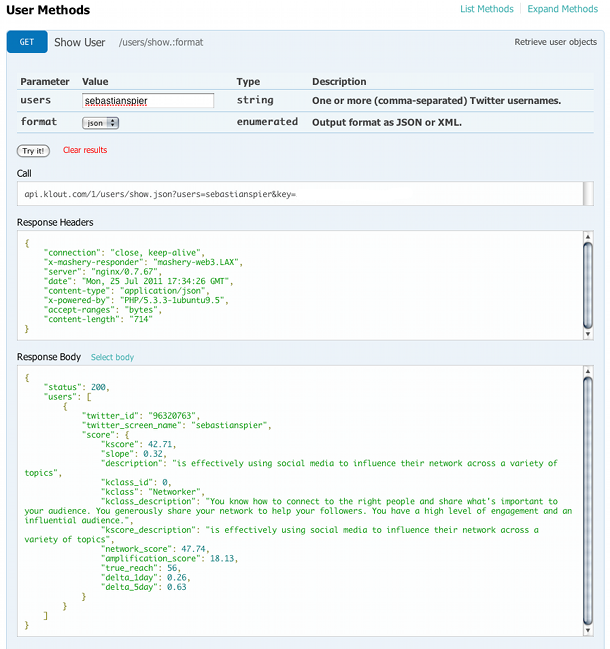The image size is (610, 649).
Task: Click the "format" parameter name
Action: [38, 122]
